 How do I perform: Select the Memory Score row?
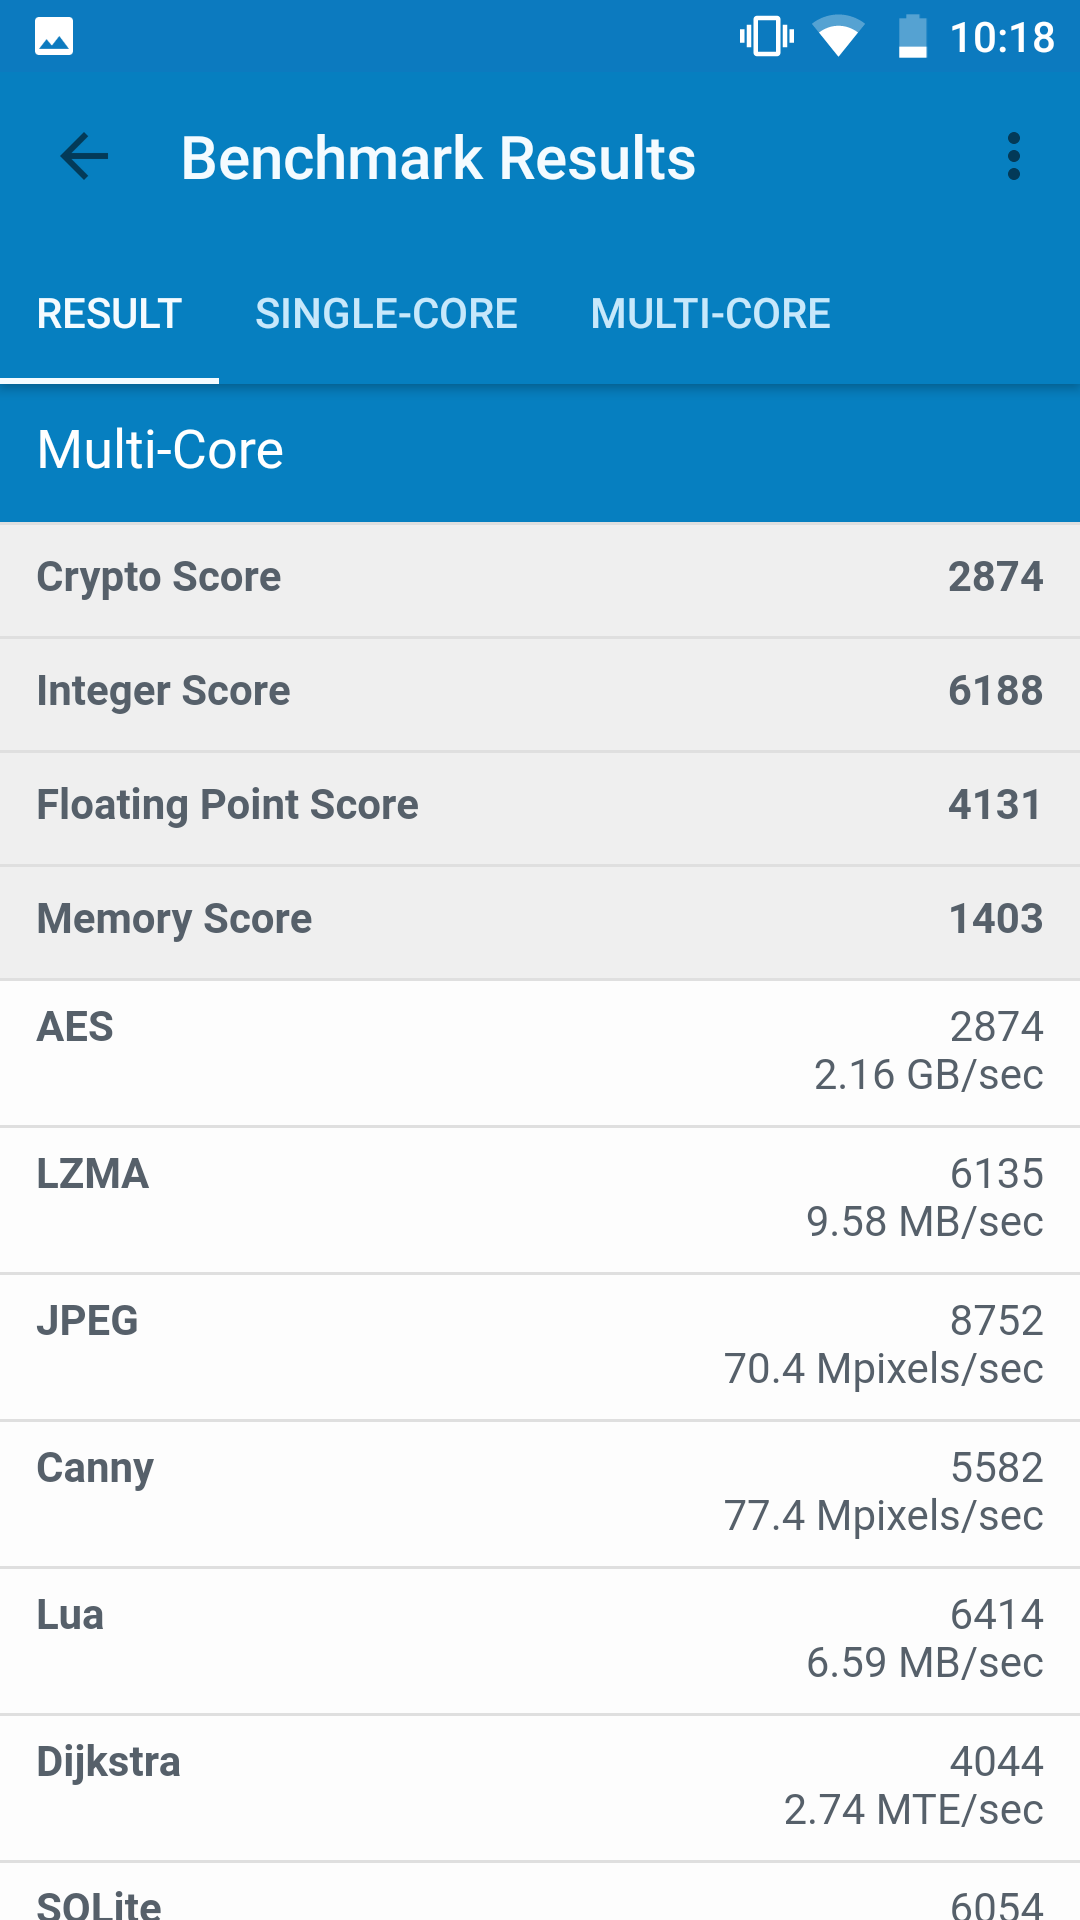[540, 921]
